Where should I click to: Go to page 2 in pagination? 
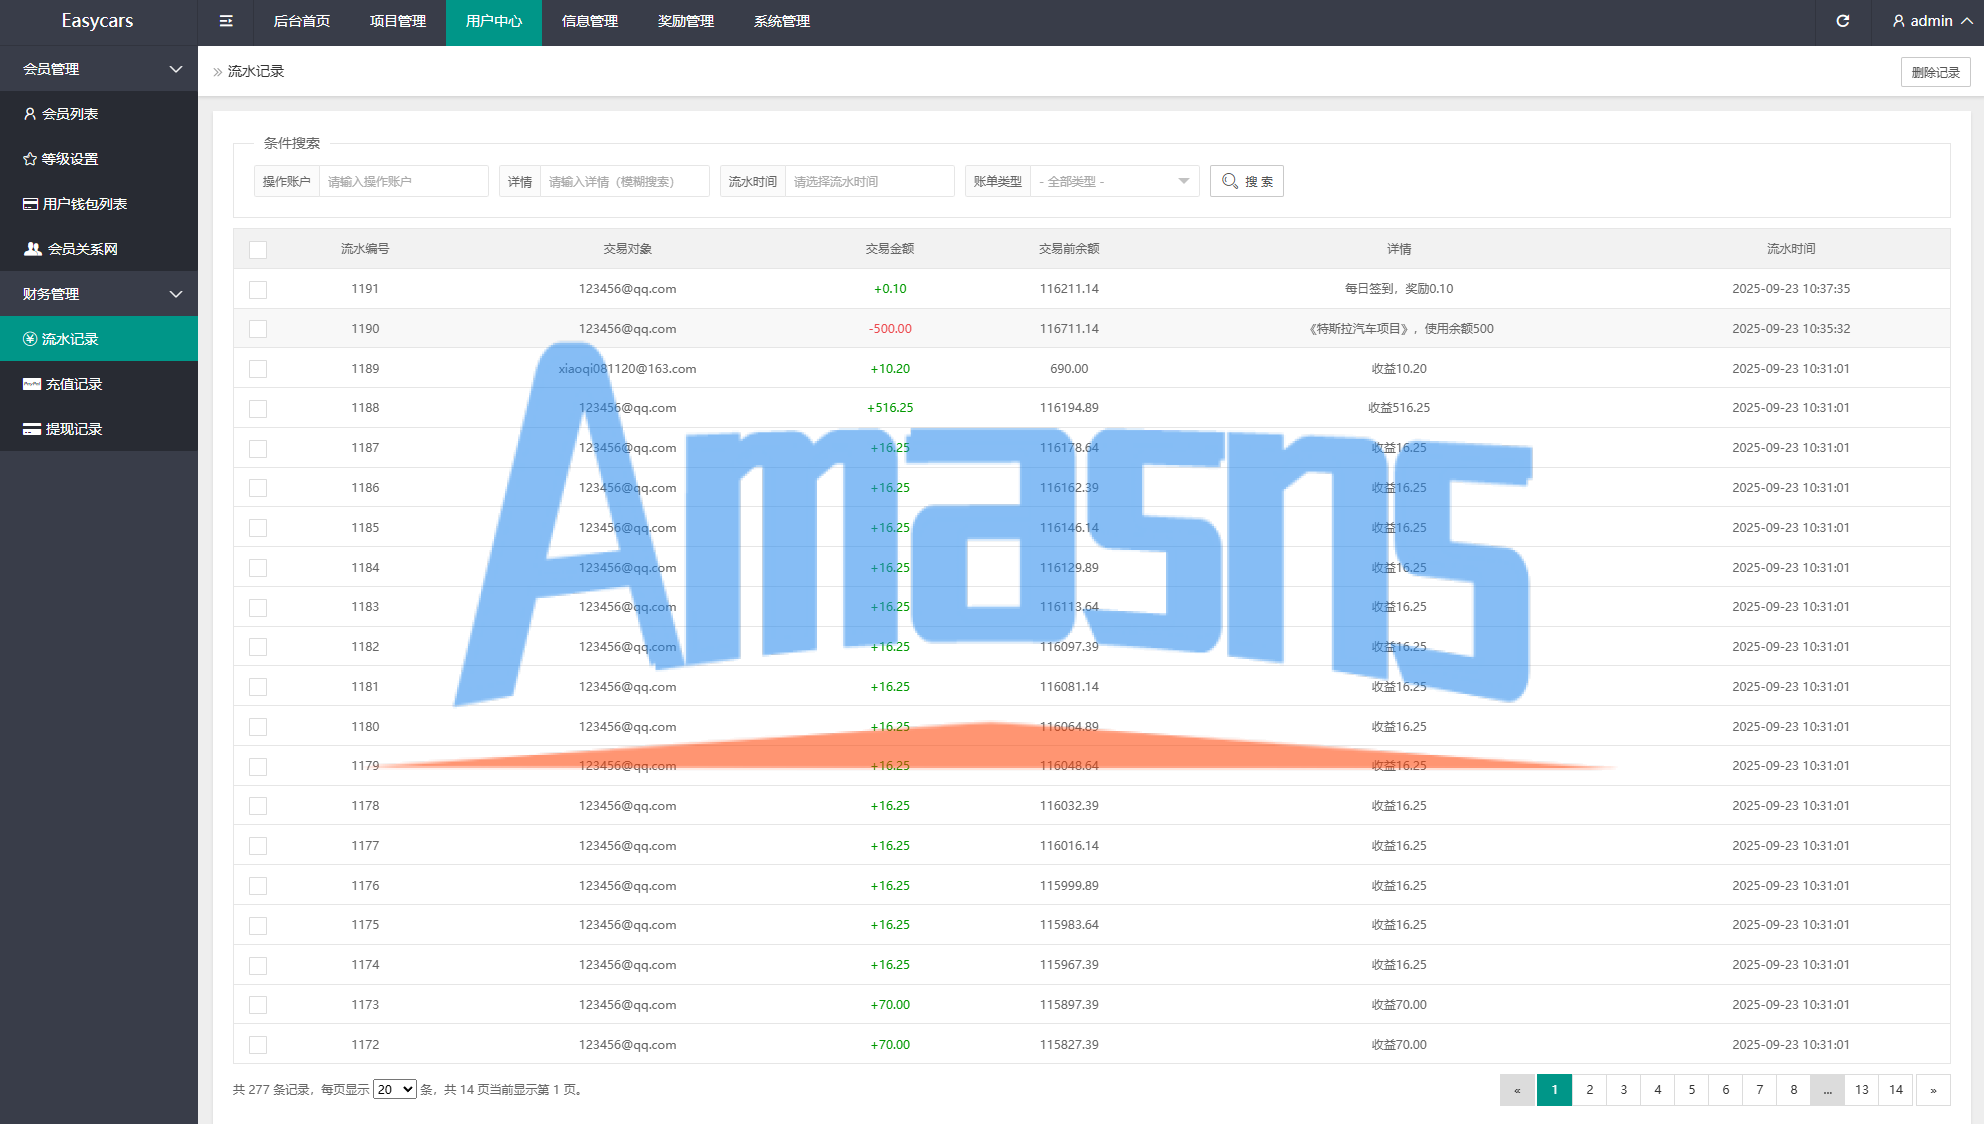pos(1589,1090)
